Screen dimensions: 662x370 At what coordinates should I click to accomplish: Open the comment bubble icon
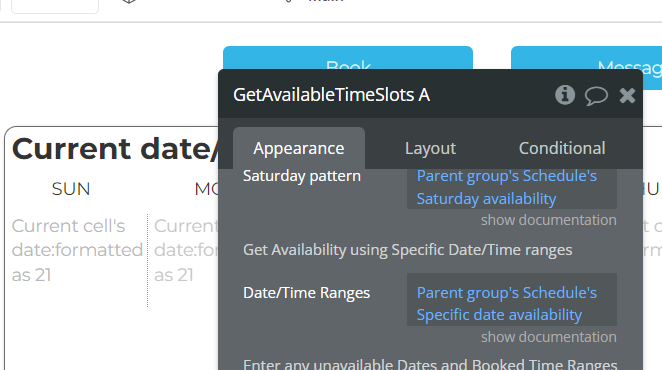click(596, 95)
